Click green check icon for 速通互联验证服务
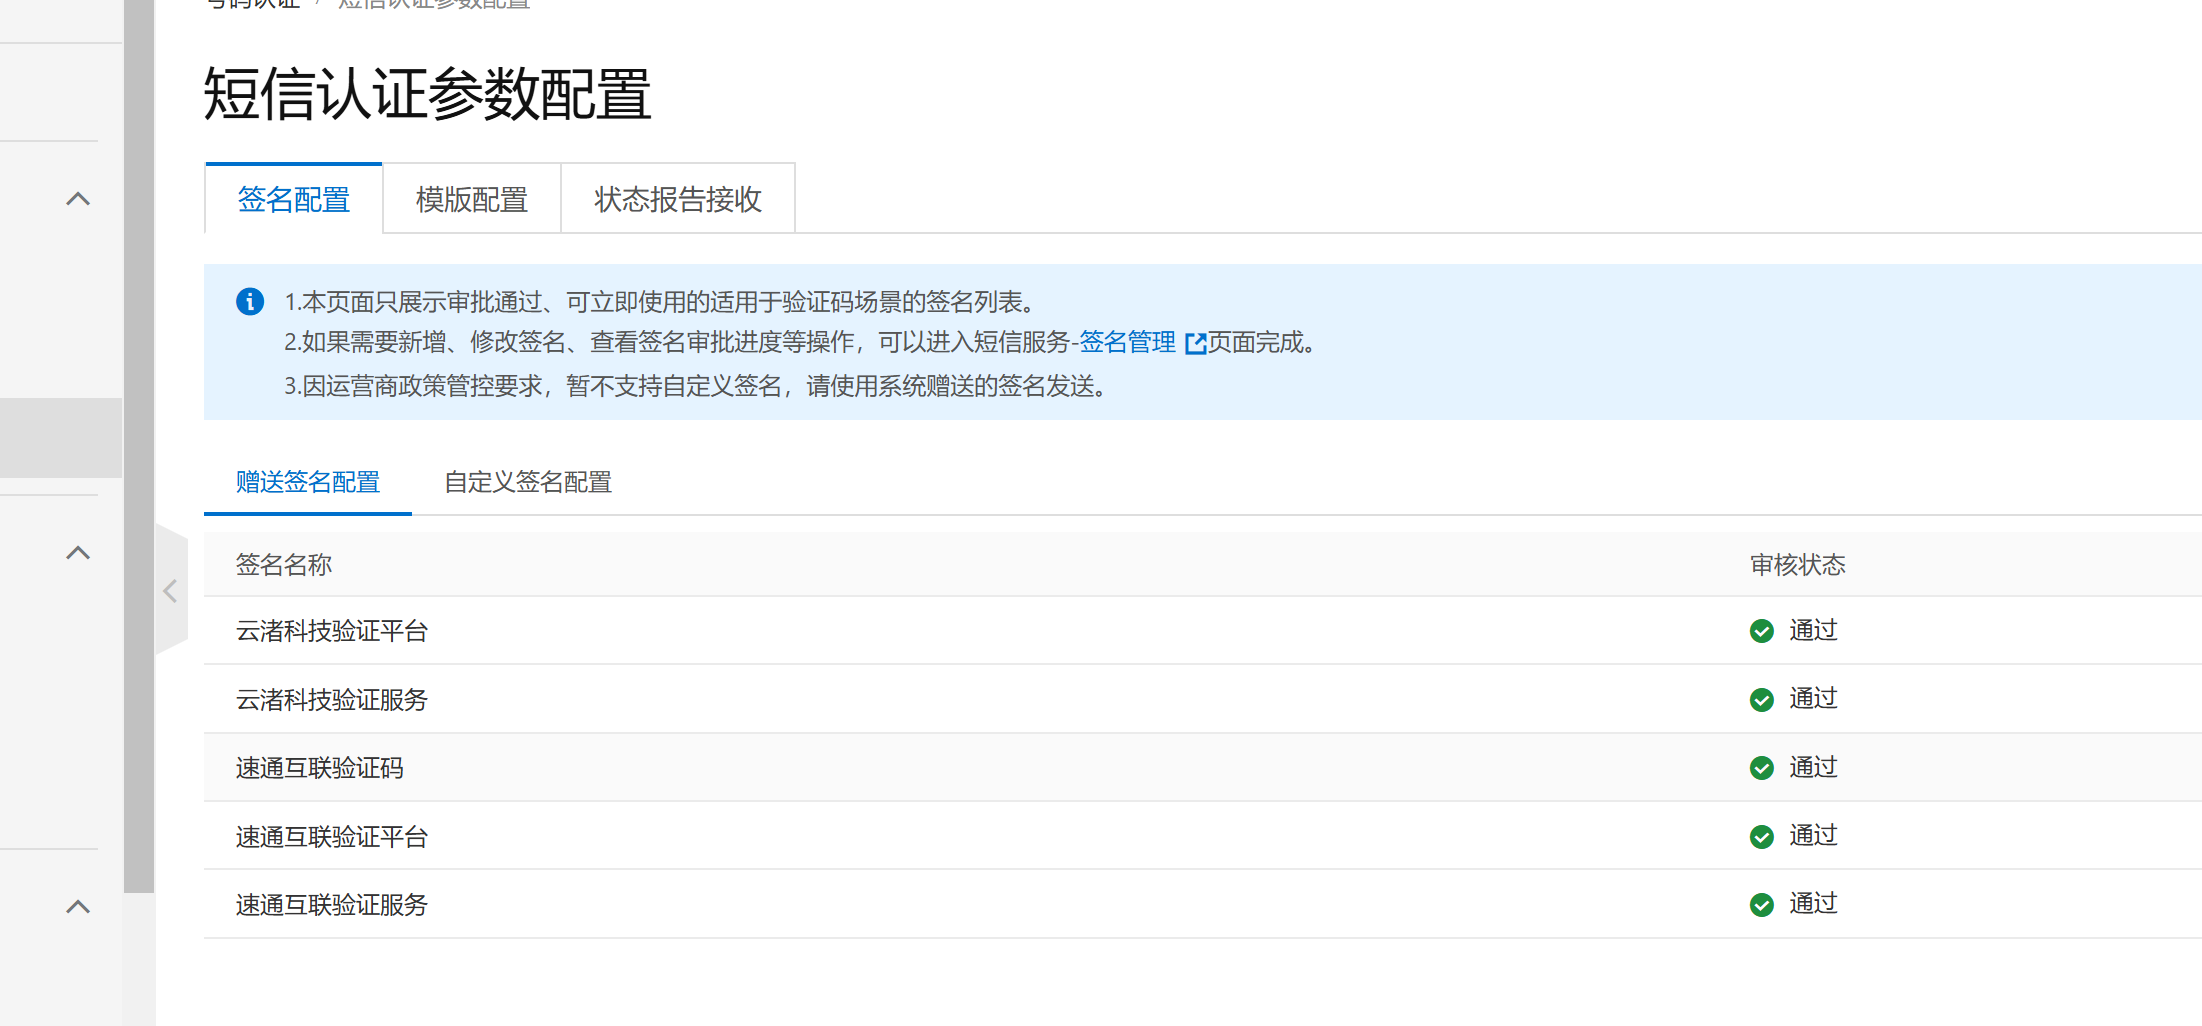Screen dimensions: 2202x1026 tap(1761, 905)
